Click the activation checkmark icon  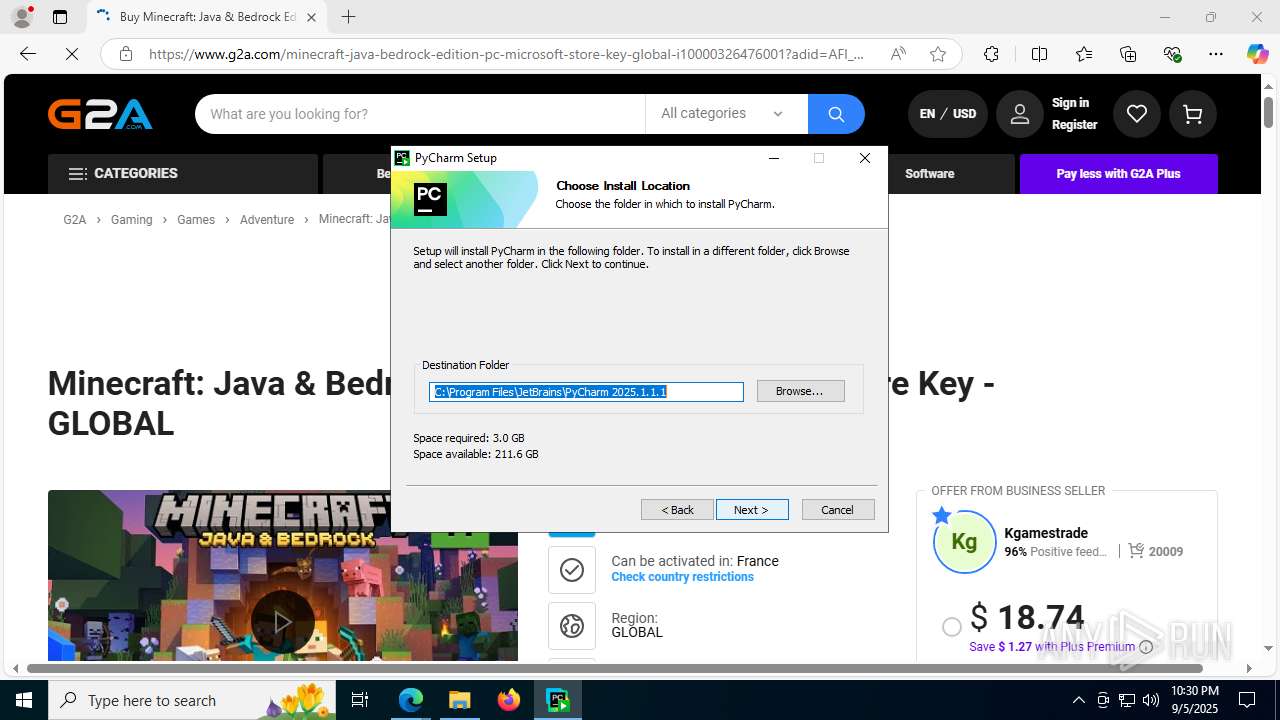click(x=572, y=570)
